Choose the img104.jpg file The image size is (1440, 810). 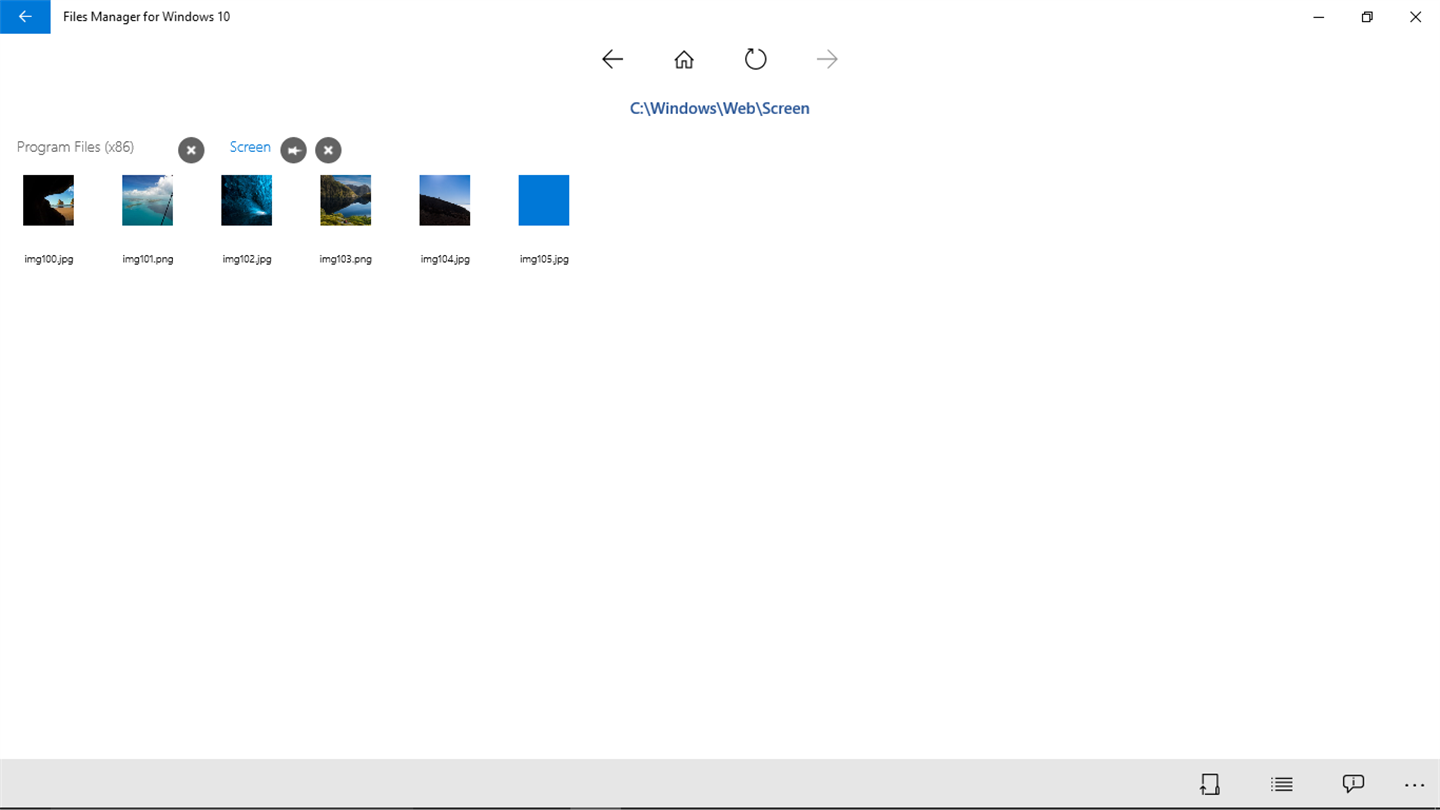(x=445, y=200)
